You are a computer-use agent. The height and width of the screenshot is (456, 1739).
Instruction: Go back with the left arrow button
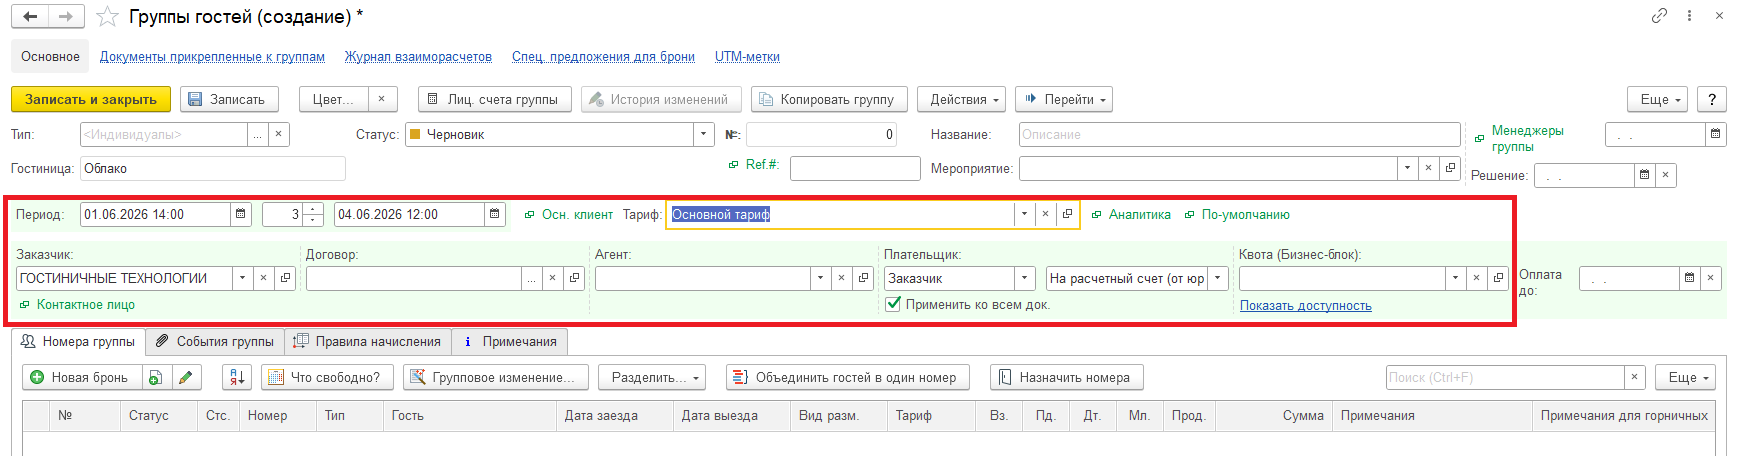coord(30,16)
